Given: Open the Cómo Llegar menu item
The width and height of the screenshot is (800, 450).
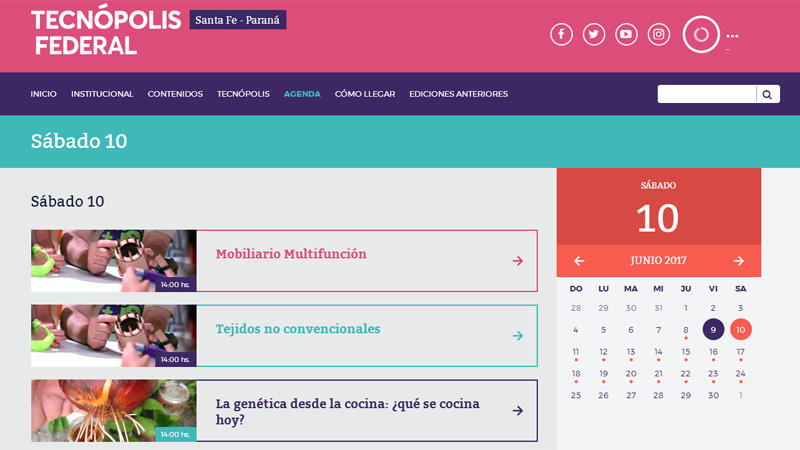Looking at the screenshot, I should click(x=365, y=94).
